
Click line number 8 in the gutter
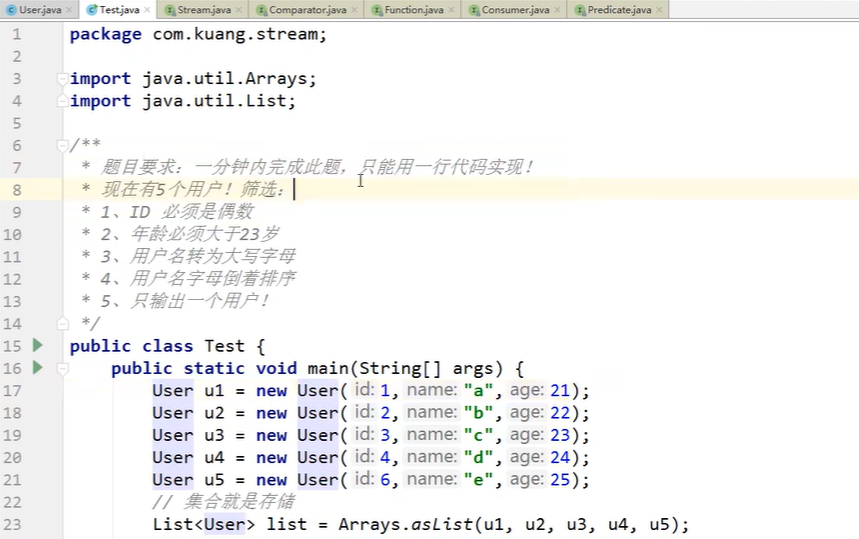(x=17, y=190)
